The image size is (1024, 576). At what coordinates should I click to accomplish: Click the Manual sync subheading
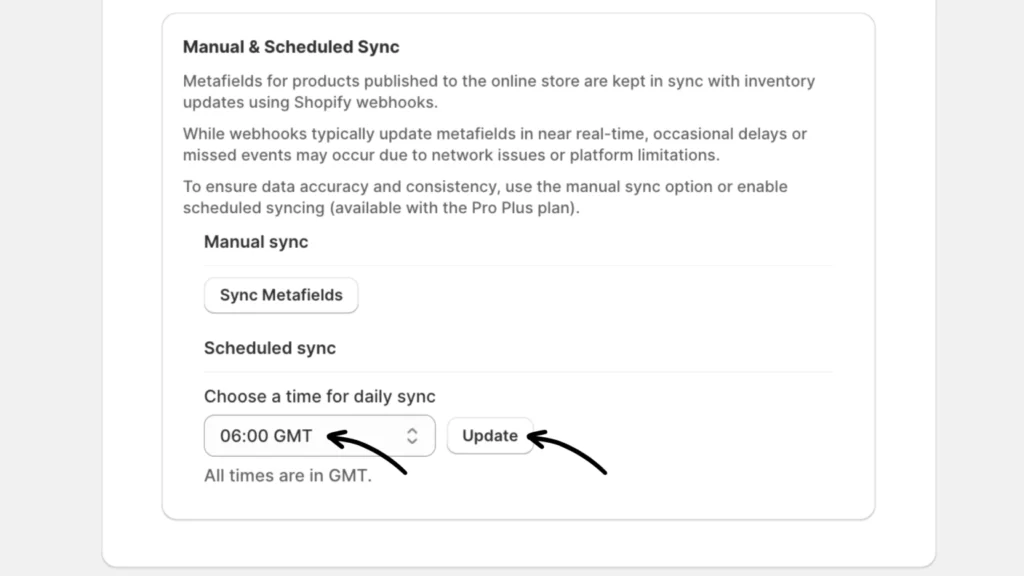(256, 242)
